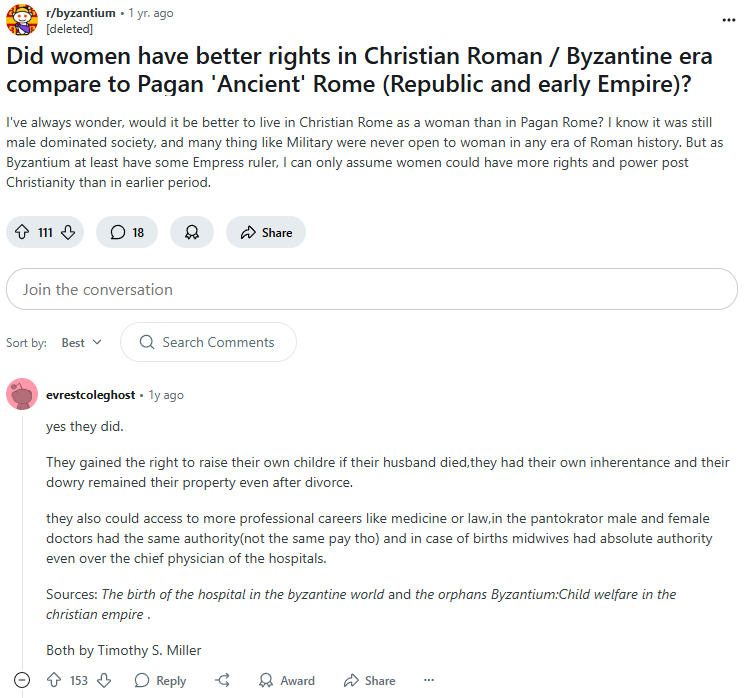
Task: Award evrestcoleghost's comment
Action: [287, 680]
